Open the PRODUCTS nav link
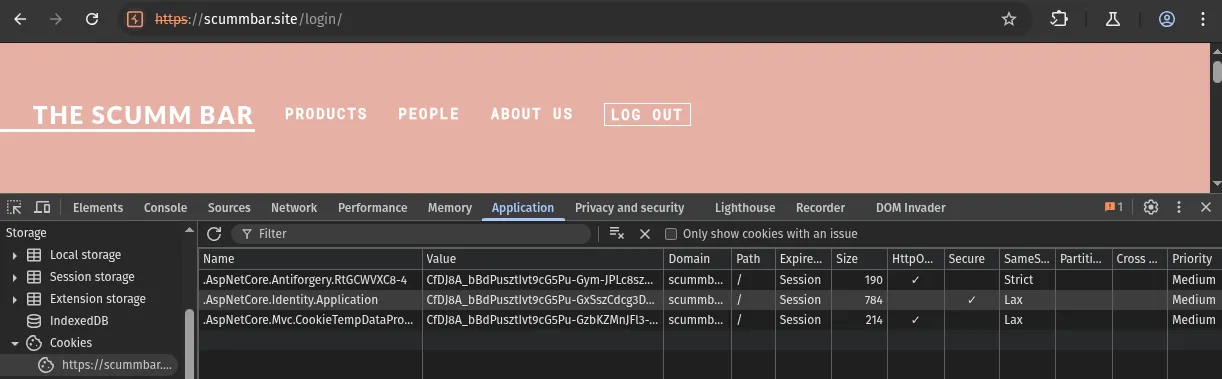The image size is (1222, 379). [326, 114]
